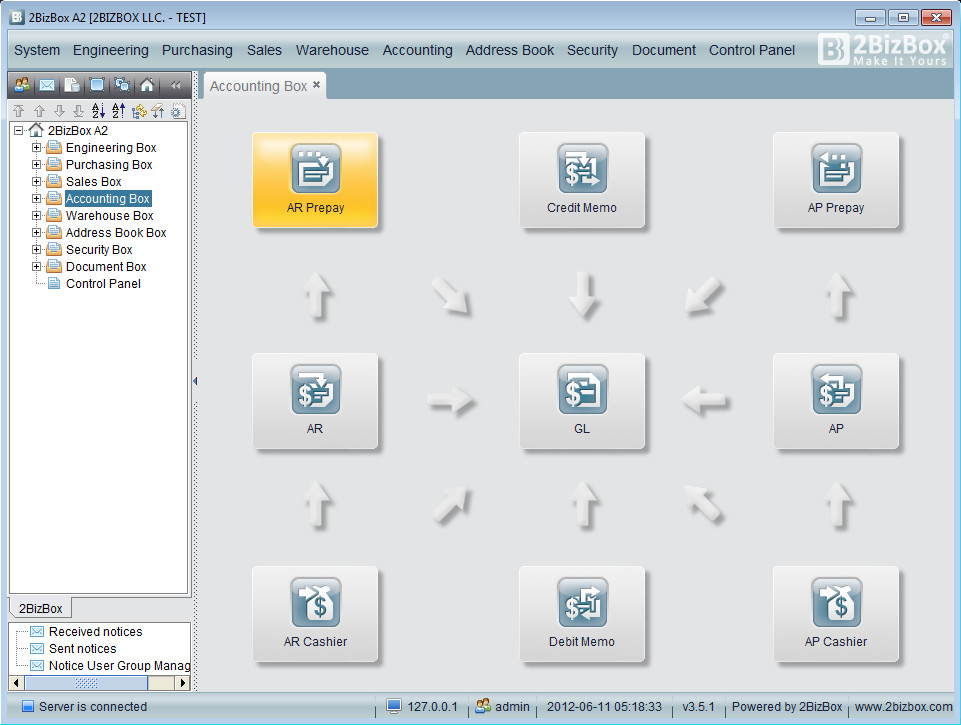This screenshot has width=961, height=725.
Task: Move tree item to top arrow
Action: click(x=19, y=111)
